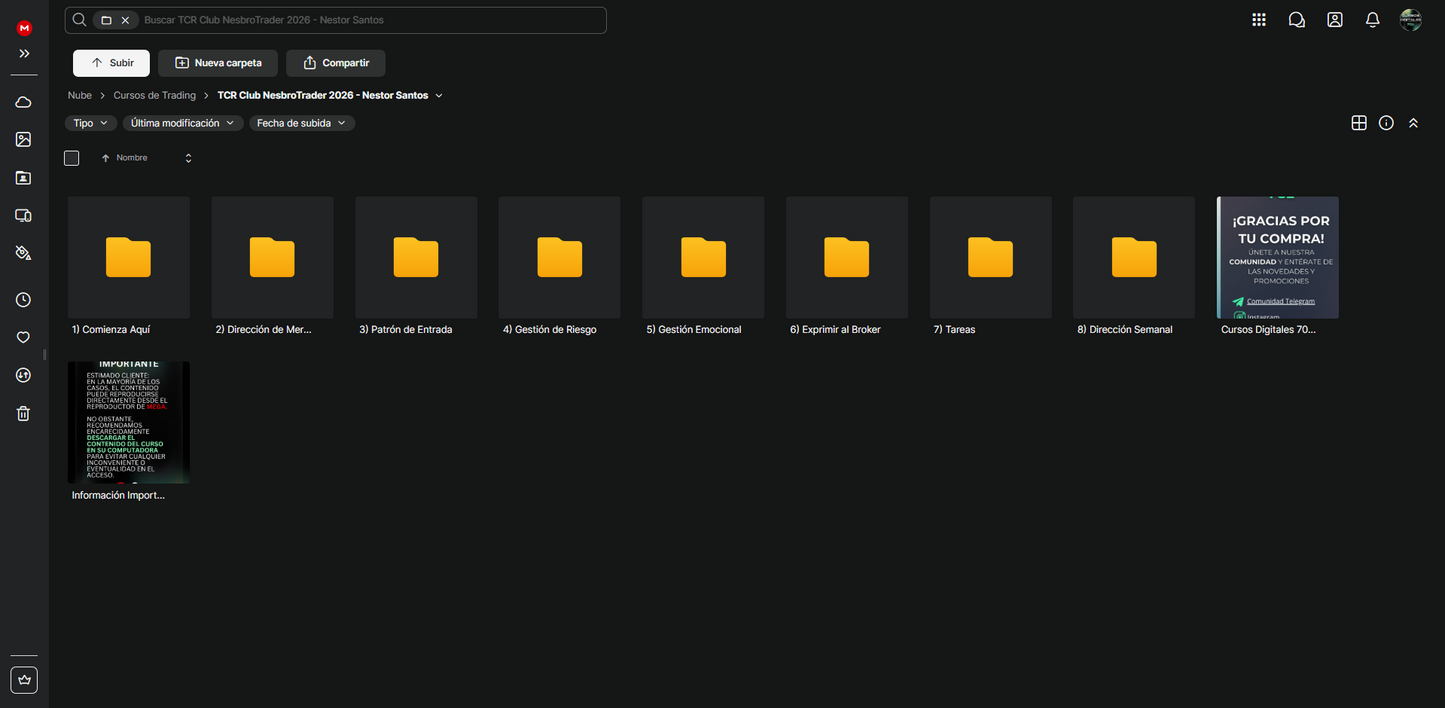Open the Photos sidebar icon
The image size is (1445, 708).
point(23,140)
